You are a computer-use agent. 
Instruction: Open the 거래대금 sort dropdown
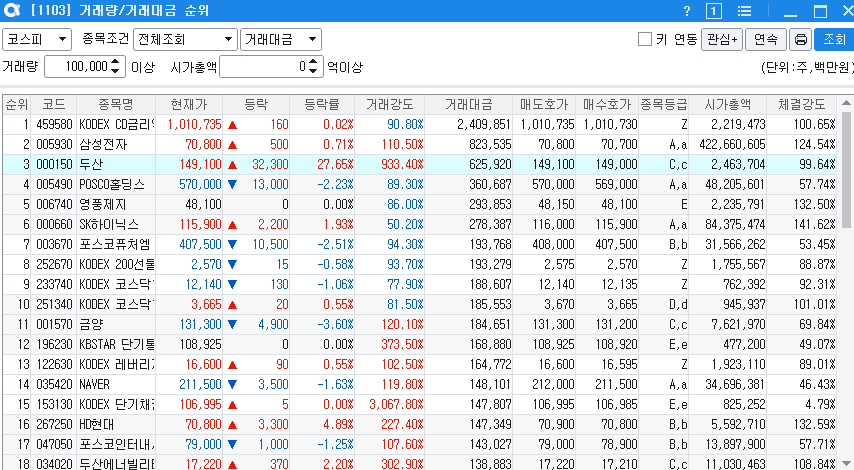point(281,39)
